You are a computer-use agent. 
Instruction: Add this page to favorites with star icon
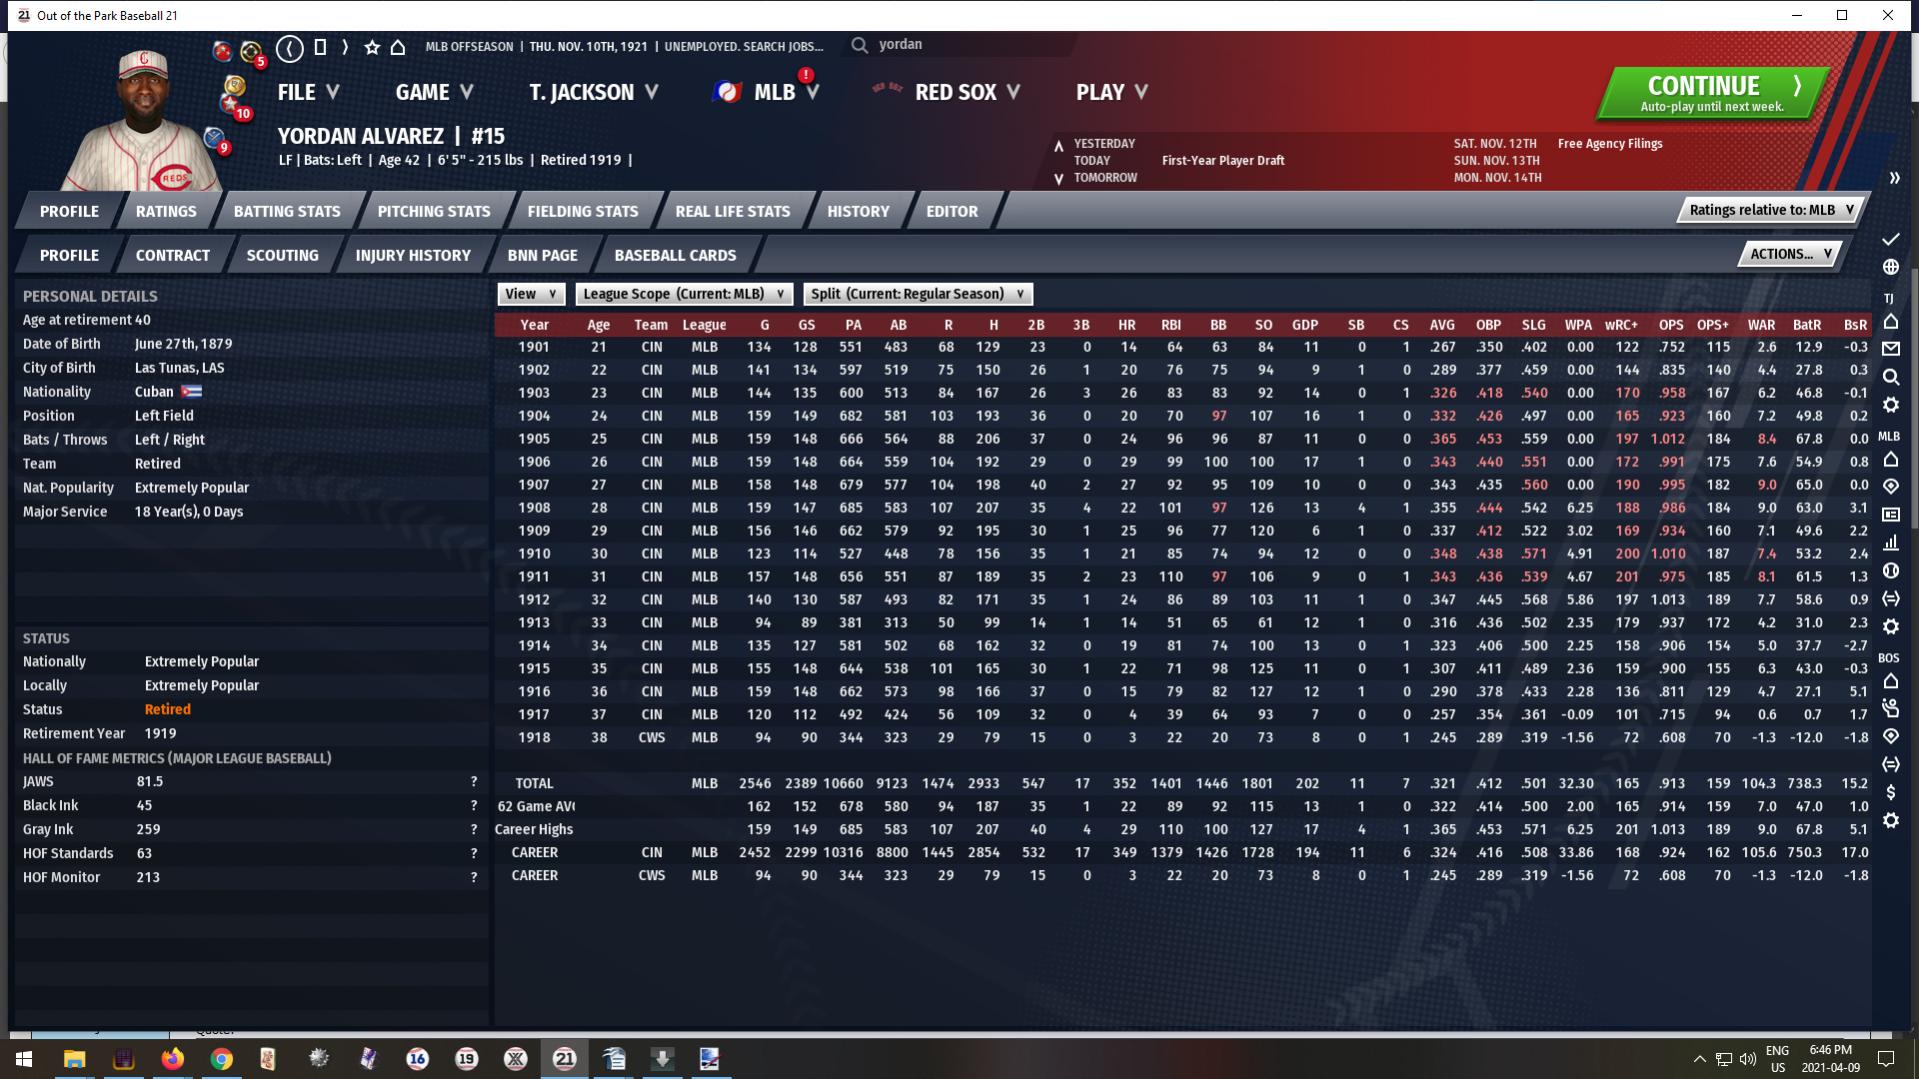(372, 47)
